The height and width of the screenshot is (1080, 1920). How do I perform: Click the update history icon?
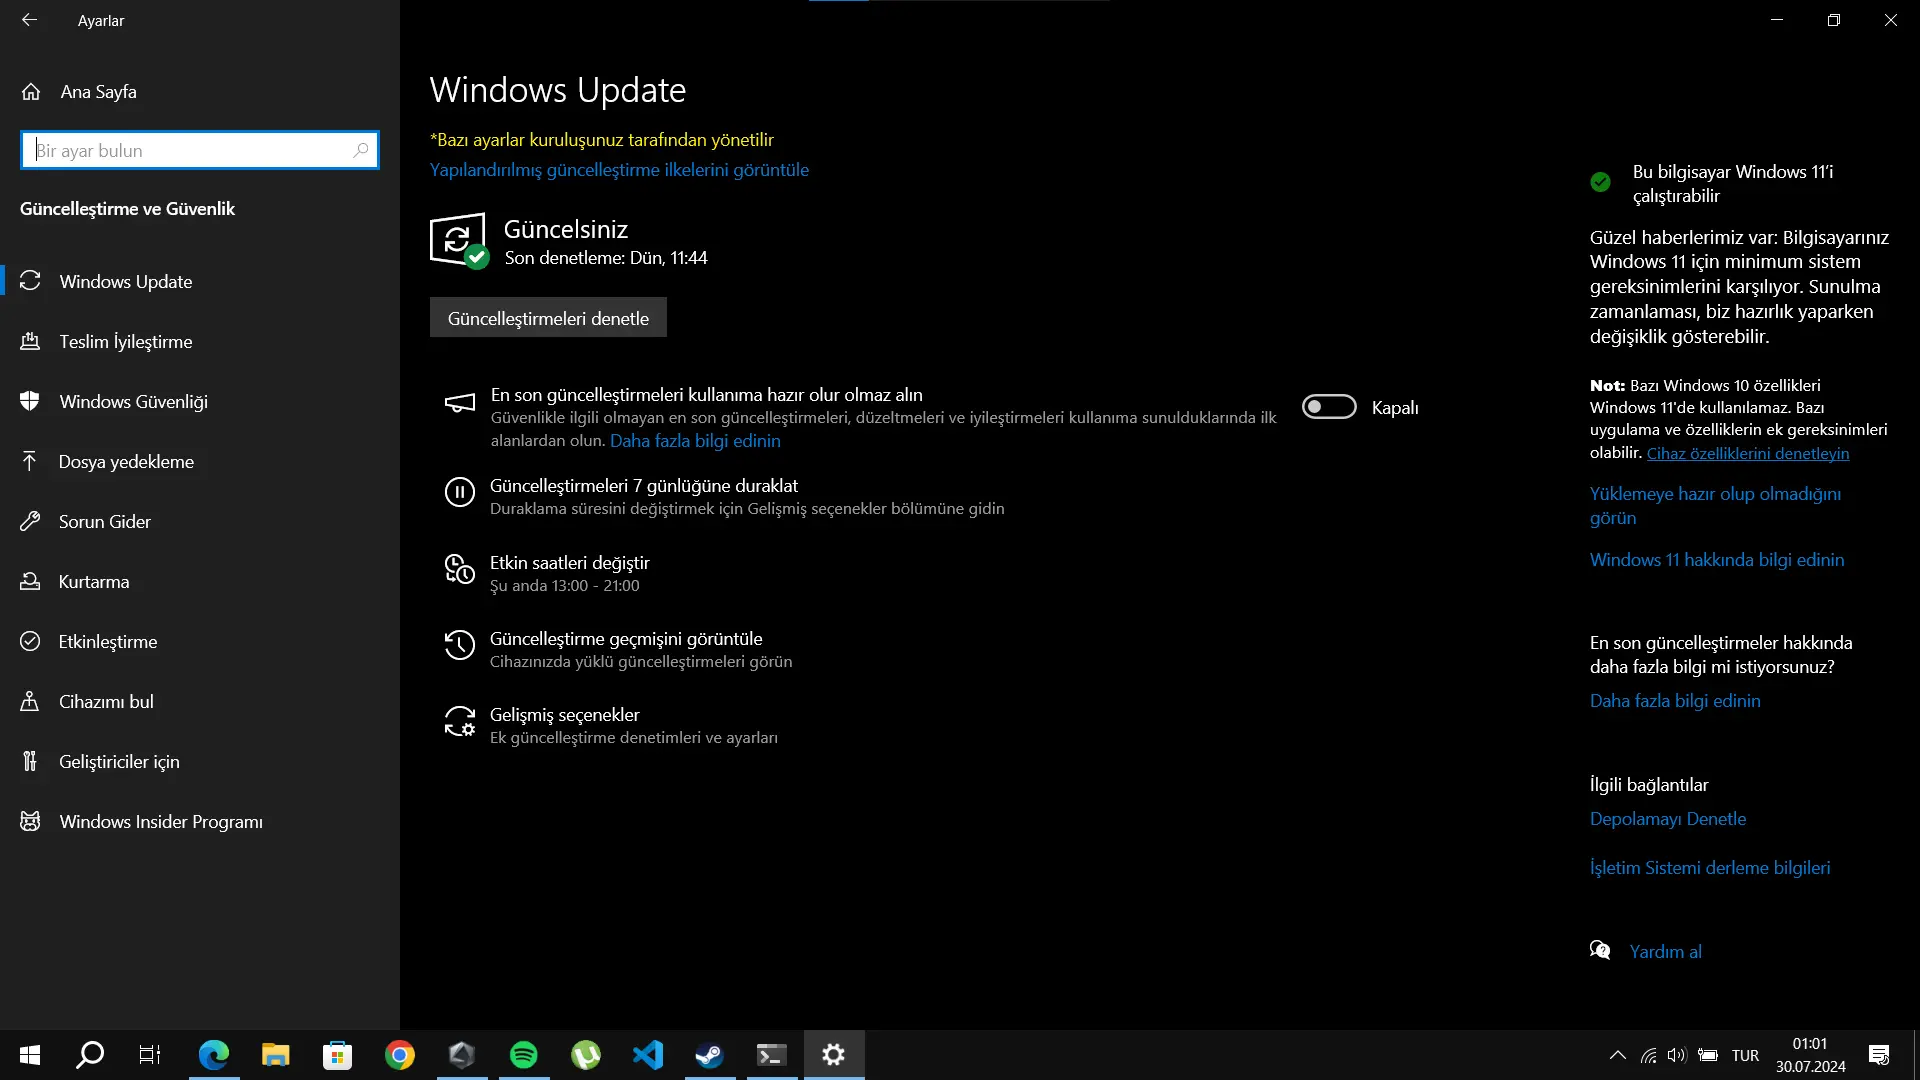[460, 645]
